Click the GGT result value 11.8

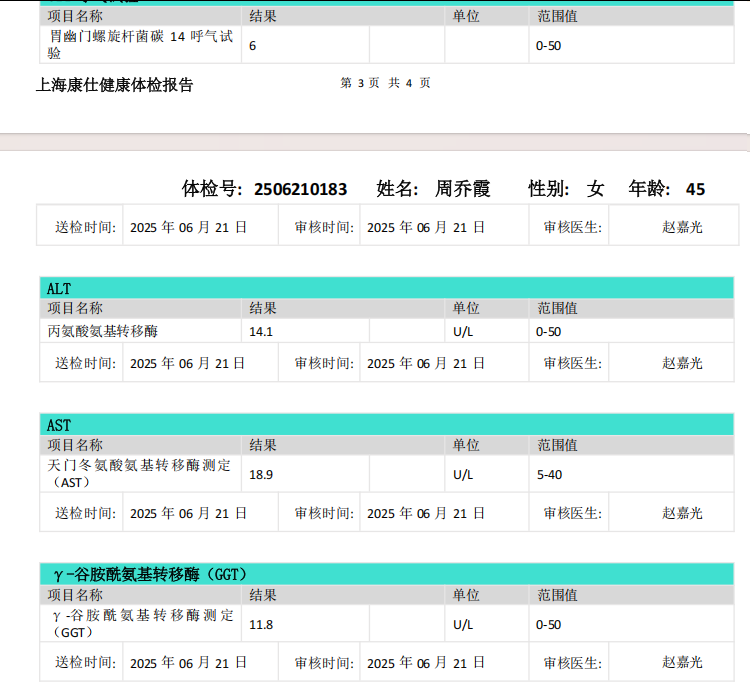pyautogui.click(x=261, y=625)
